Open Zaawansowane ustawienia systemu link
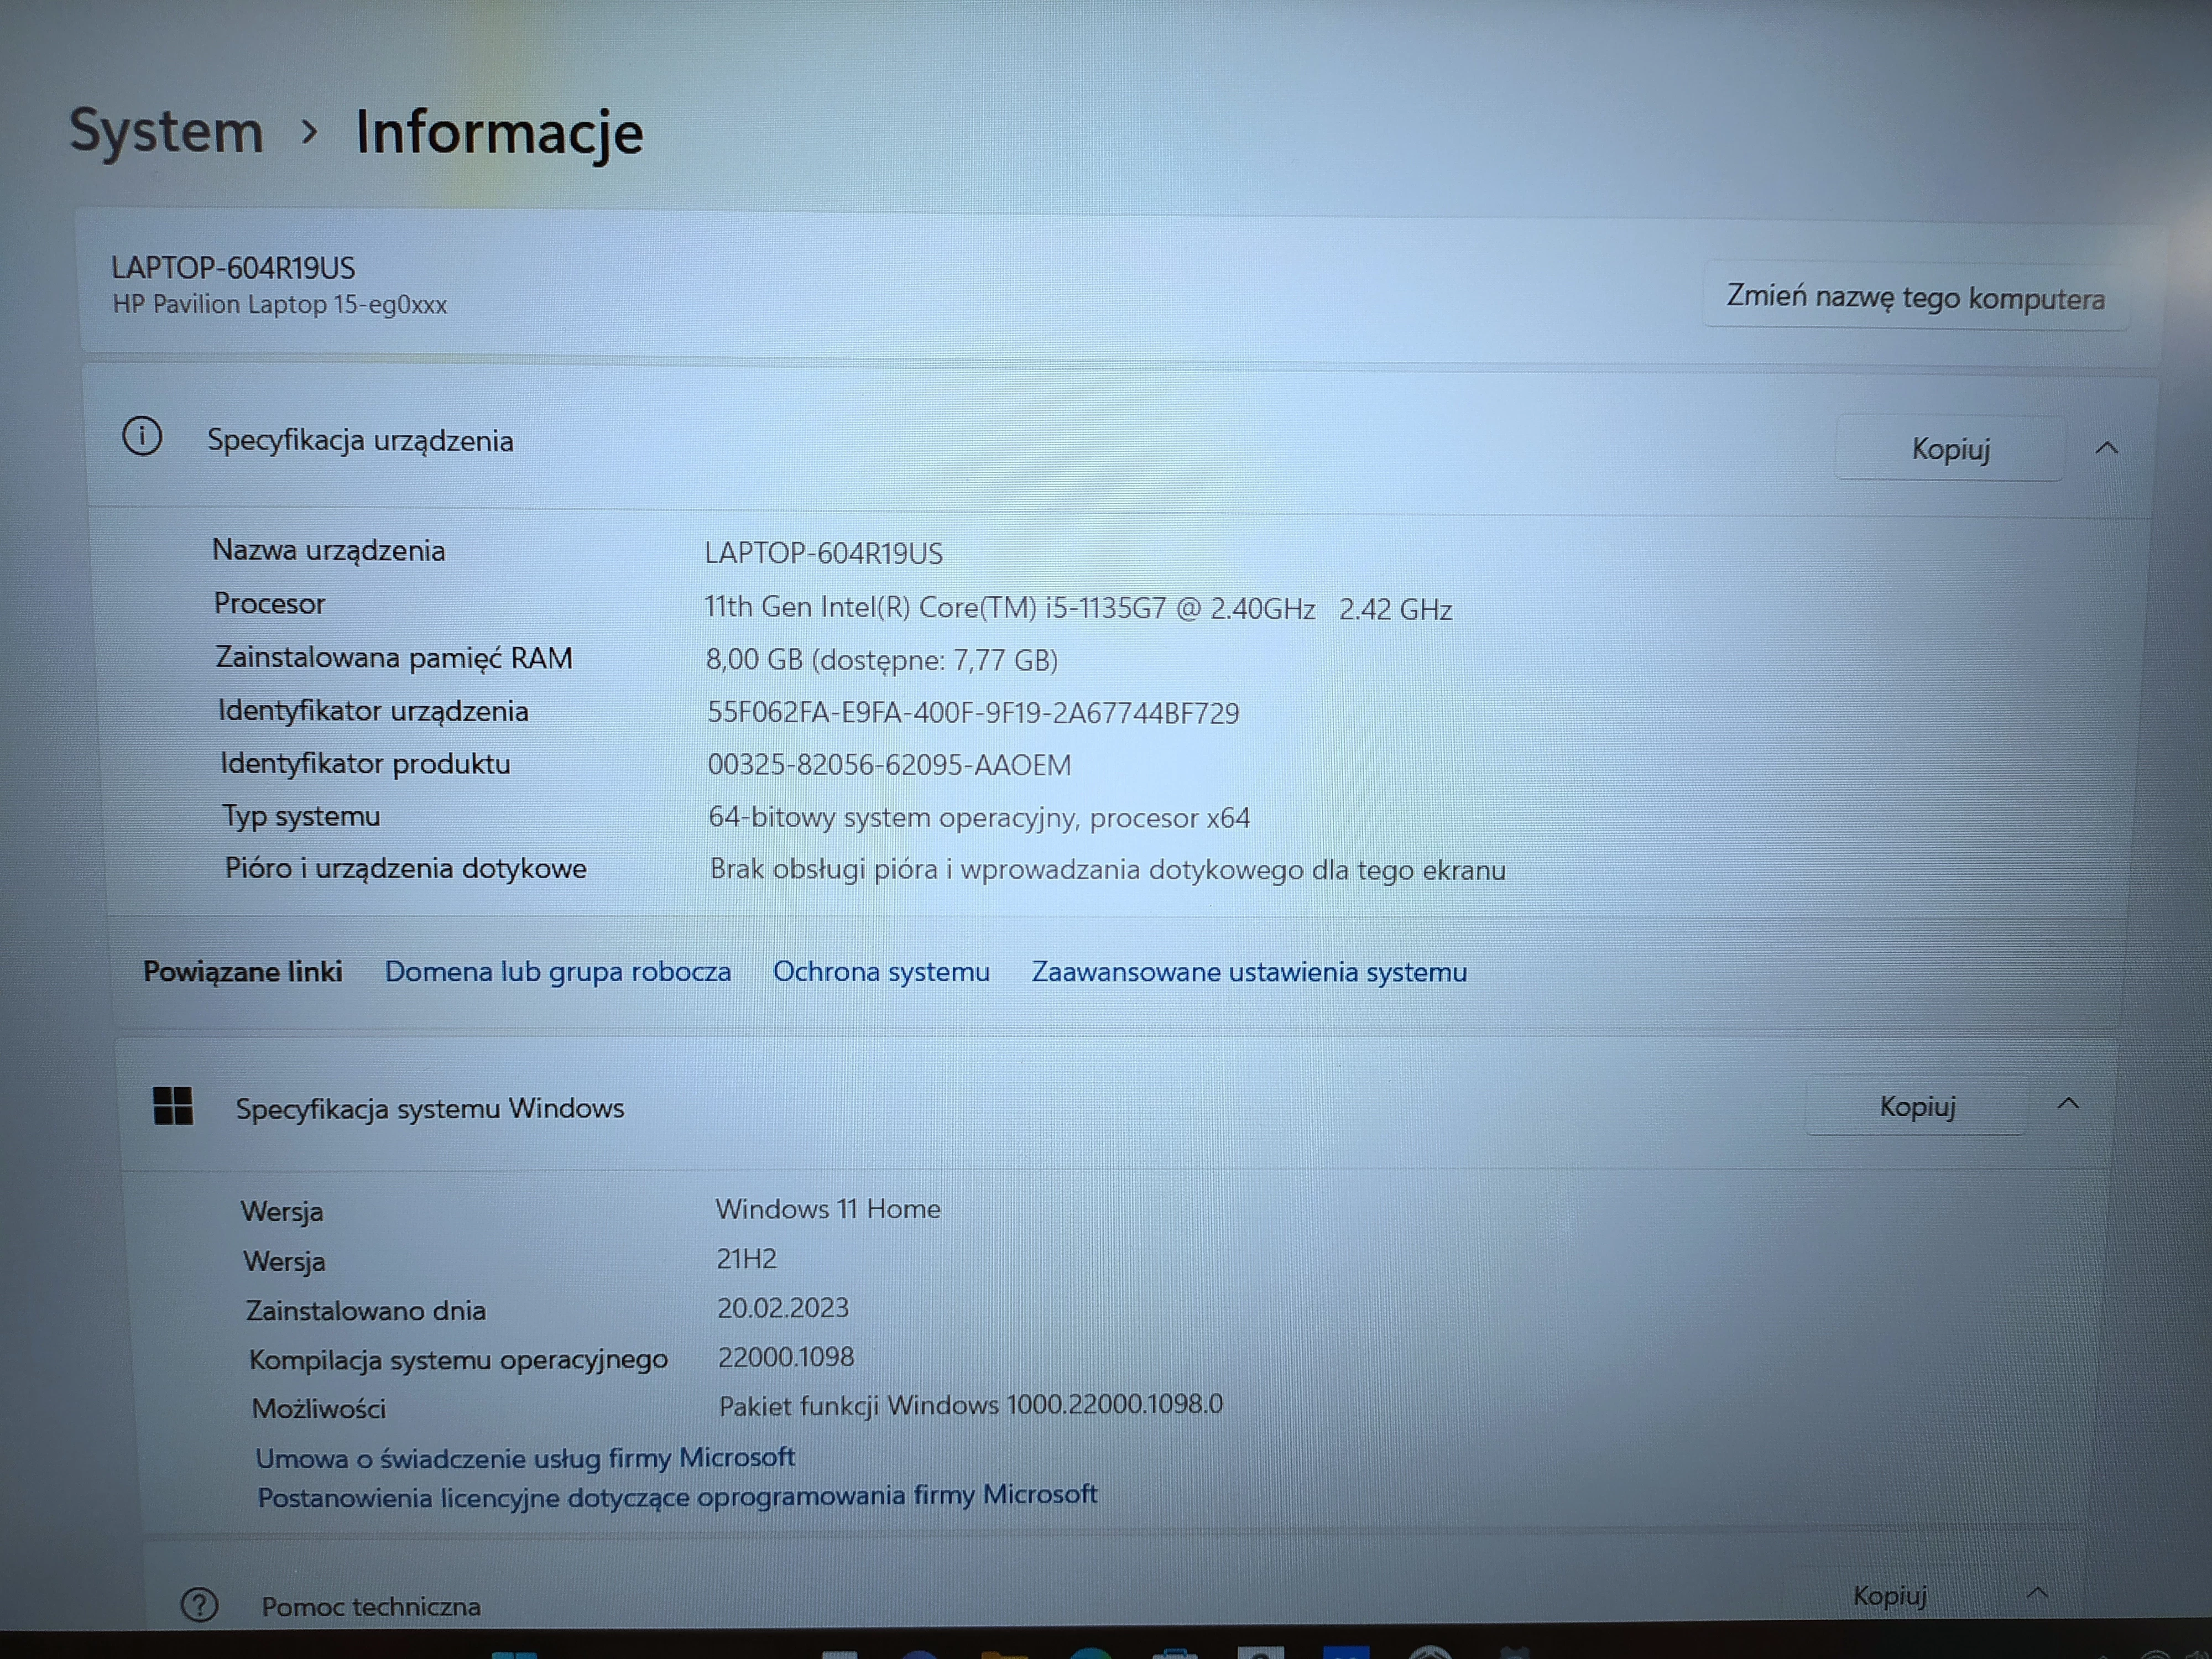This screenshot has height=1659, width=2212. pyautogui.click(x=1249, y=972)
